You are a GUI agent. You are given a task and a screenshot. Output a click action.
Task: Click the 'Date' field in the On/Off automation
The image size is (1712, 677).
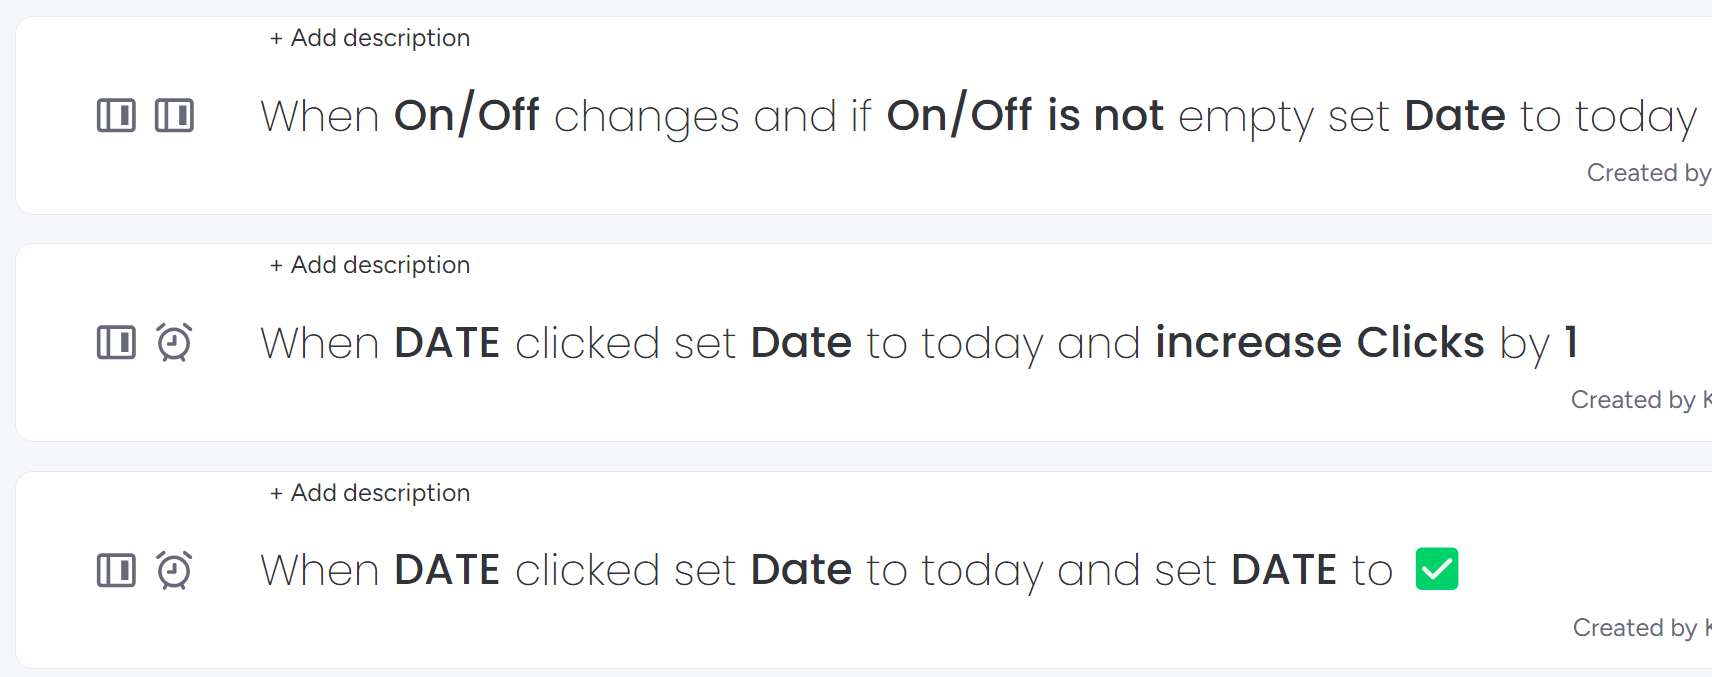1454,116
